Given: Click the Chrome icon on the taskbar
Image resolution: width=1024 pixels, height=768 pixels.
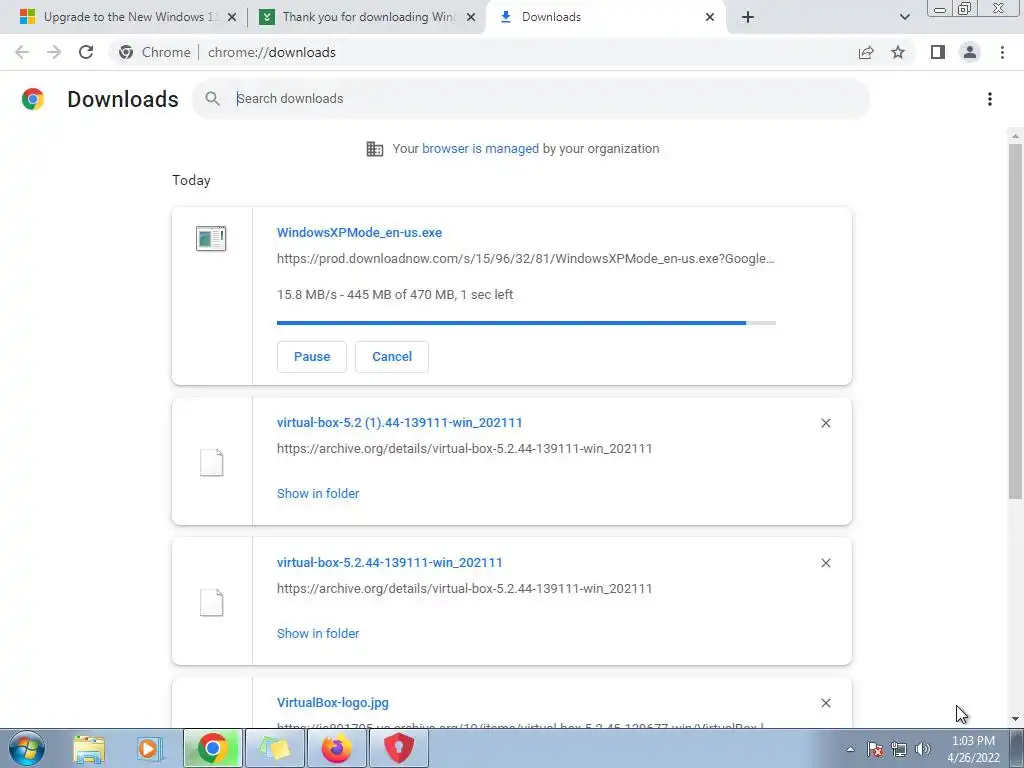Looking at the screenshot, I should (x=212, y=748).
